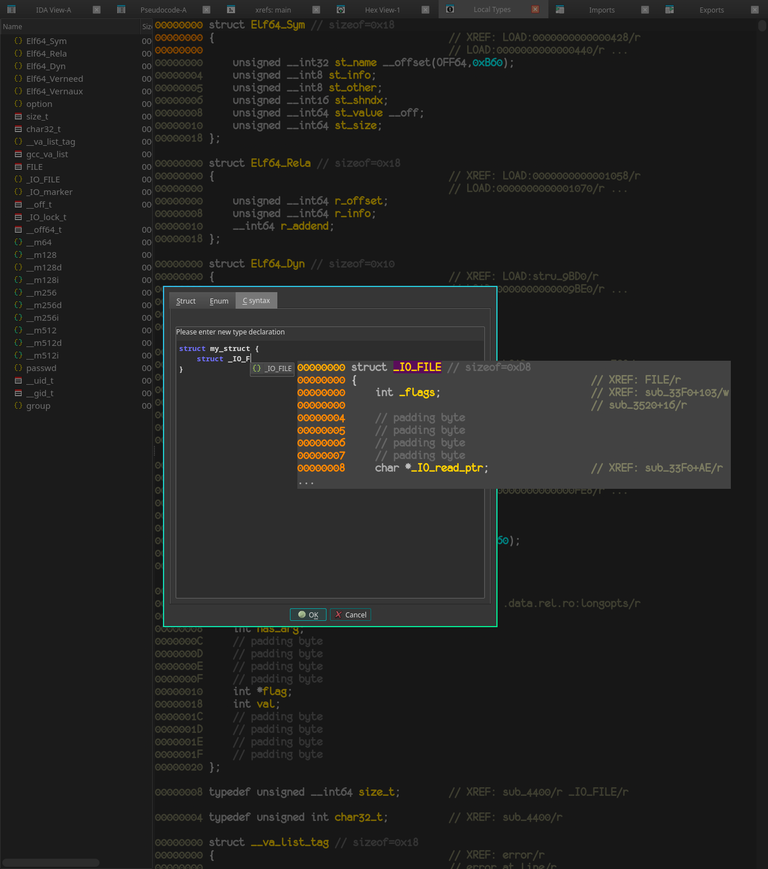Switch to the Enum tab in the dialog

pyautogui.click(x=219, y=301)
